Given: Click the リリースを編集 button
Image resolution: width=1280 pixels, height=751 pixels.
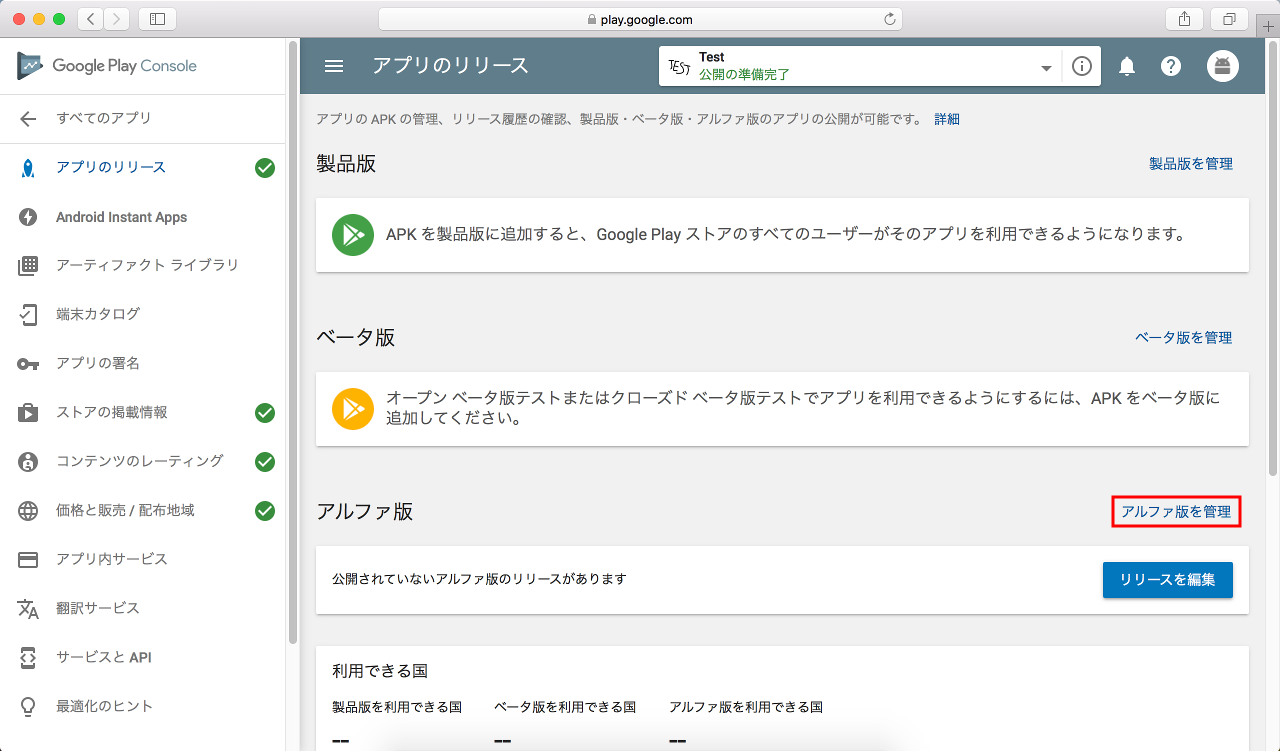Looking at the screenshot, I should pyautogui.click(x=1168, y=580).
